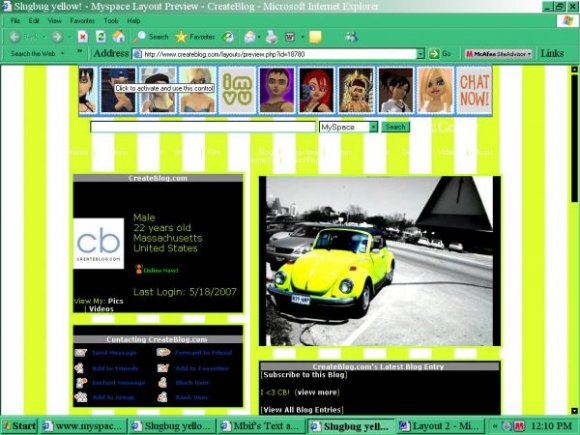Open the Favorites menu

click(82, 21)
